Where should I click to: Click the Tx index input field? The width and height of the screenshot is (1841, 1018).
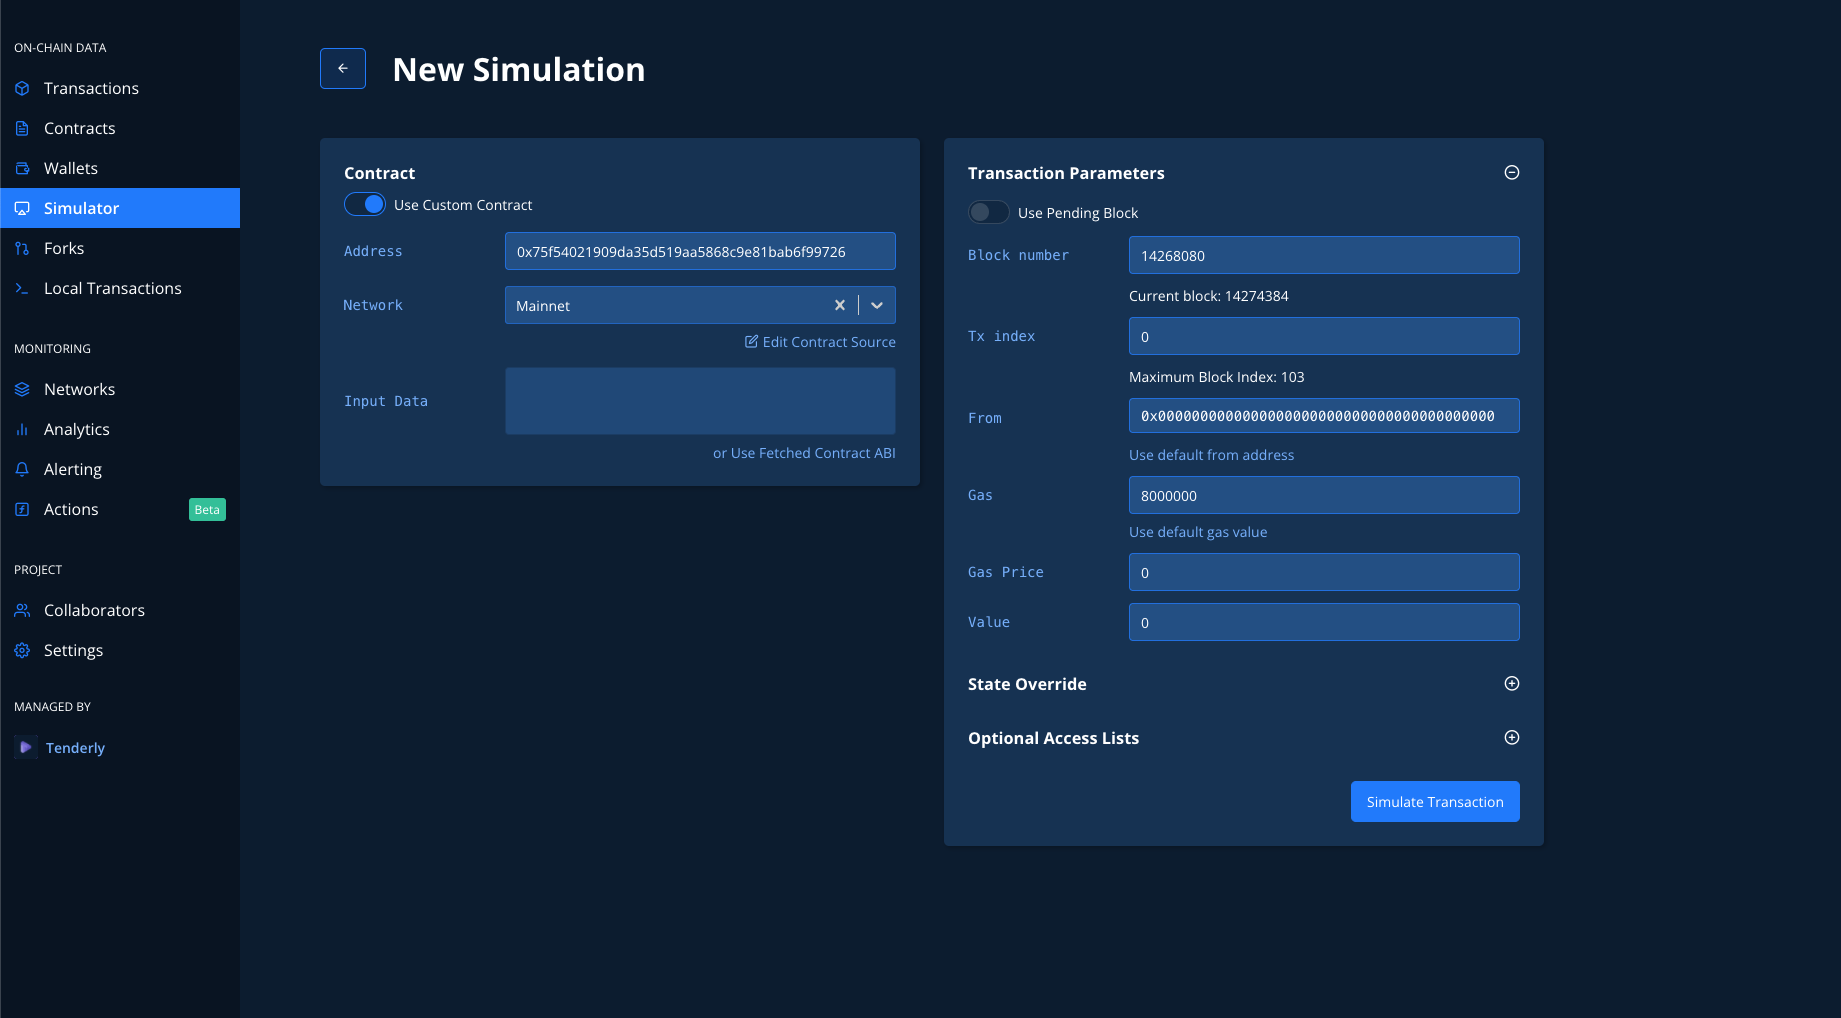[x=1324, y=337]
